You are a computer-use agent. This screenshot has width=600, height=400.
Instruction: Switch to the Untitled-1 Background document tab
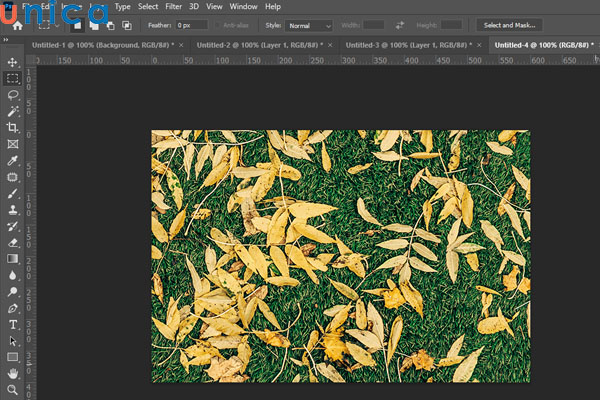(98, 45)
